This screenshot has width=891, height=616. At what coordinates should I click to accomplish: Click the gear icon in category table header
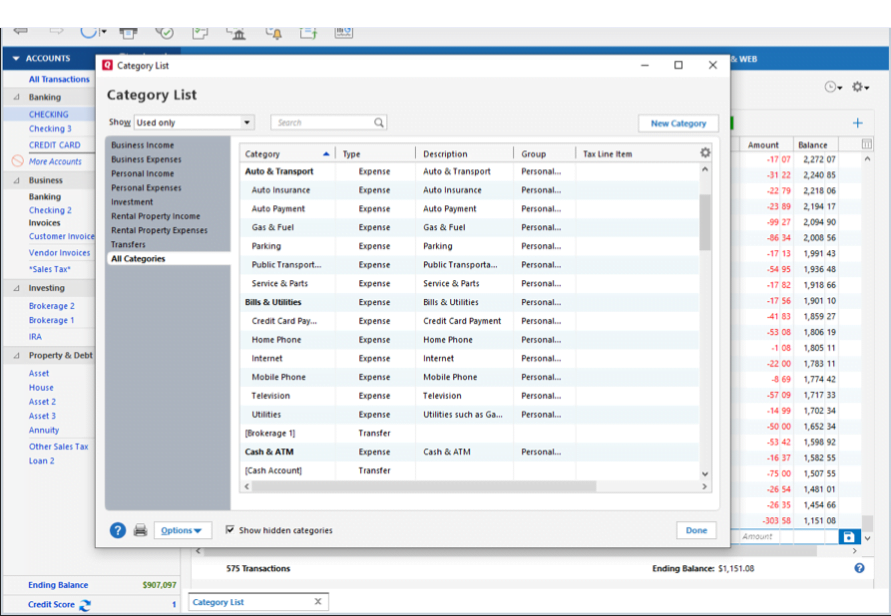coord(705,153)
